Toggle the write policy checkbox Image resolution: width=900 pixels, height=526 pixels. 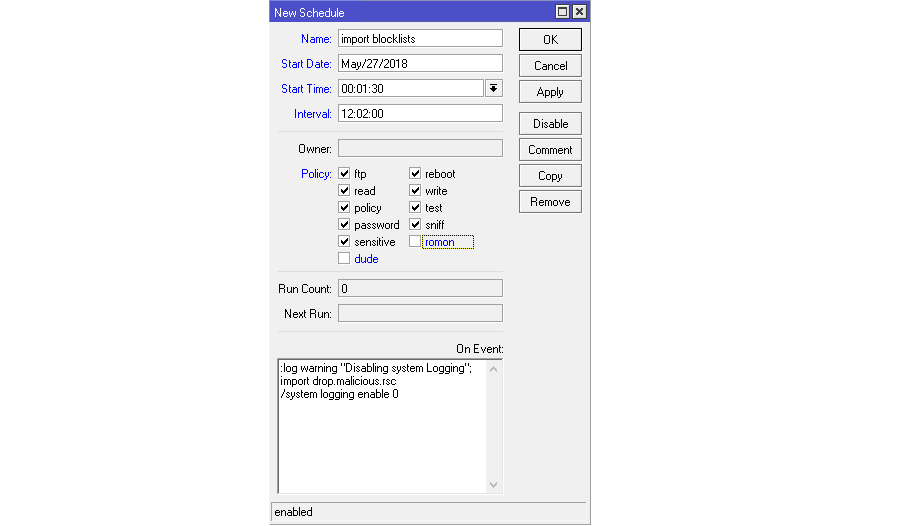click(415, 191)
